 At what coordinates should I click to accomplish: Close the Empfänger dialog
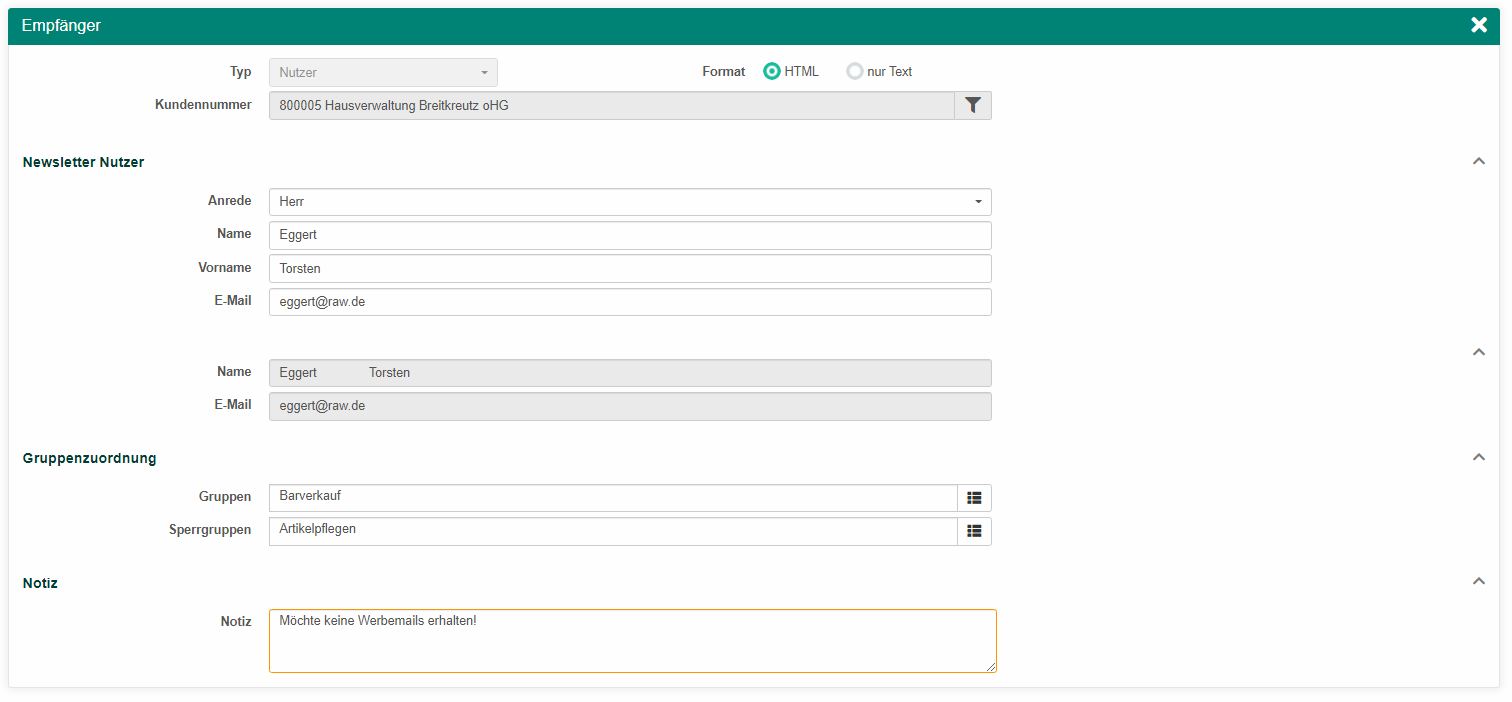pyautogui.click(x=1479, y=26)
